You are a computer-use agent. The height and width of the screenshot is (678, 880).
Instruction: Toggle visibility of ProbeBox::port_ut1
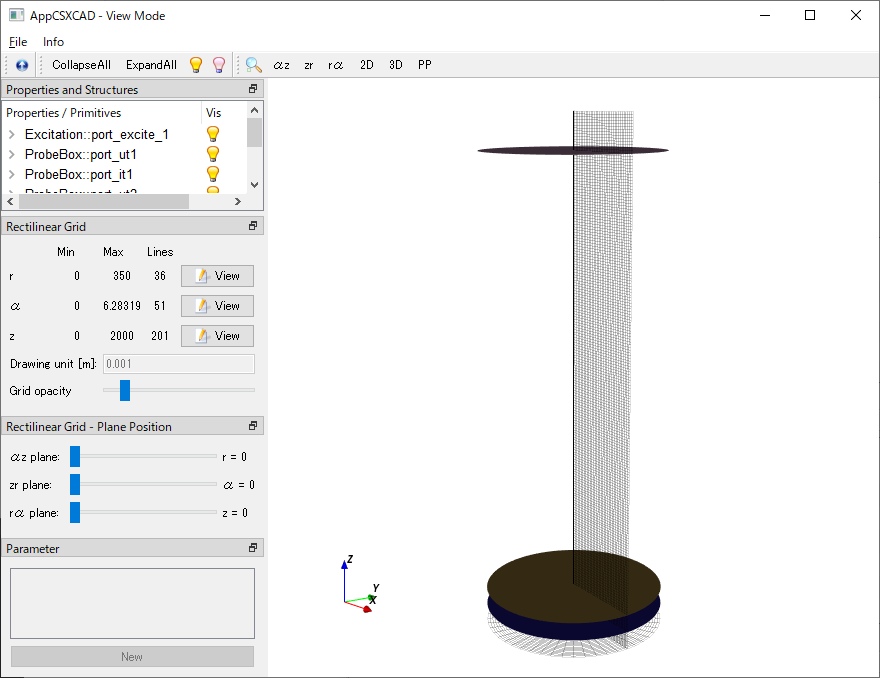pyautogui.click(x=213, y=154)
